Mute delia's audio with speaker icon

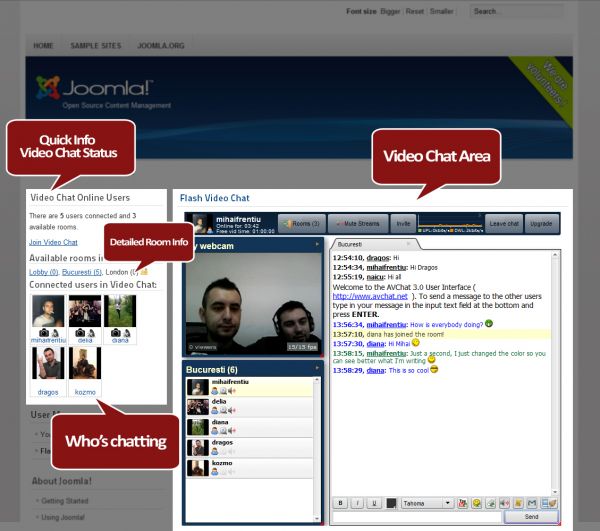(x=232, y=410)
